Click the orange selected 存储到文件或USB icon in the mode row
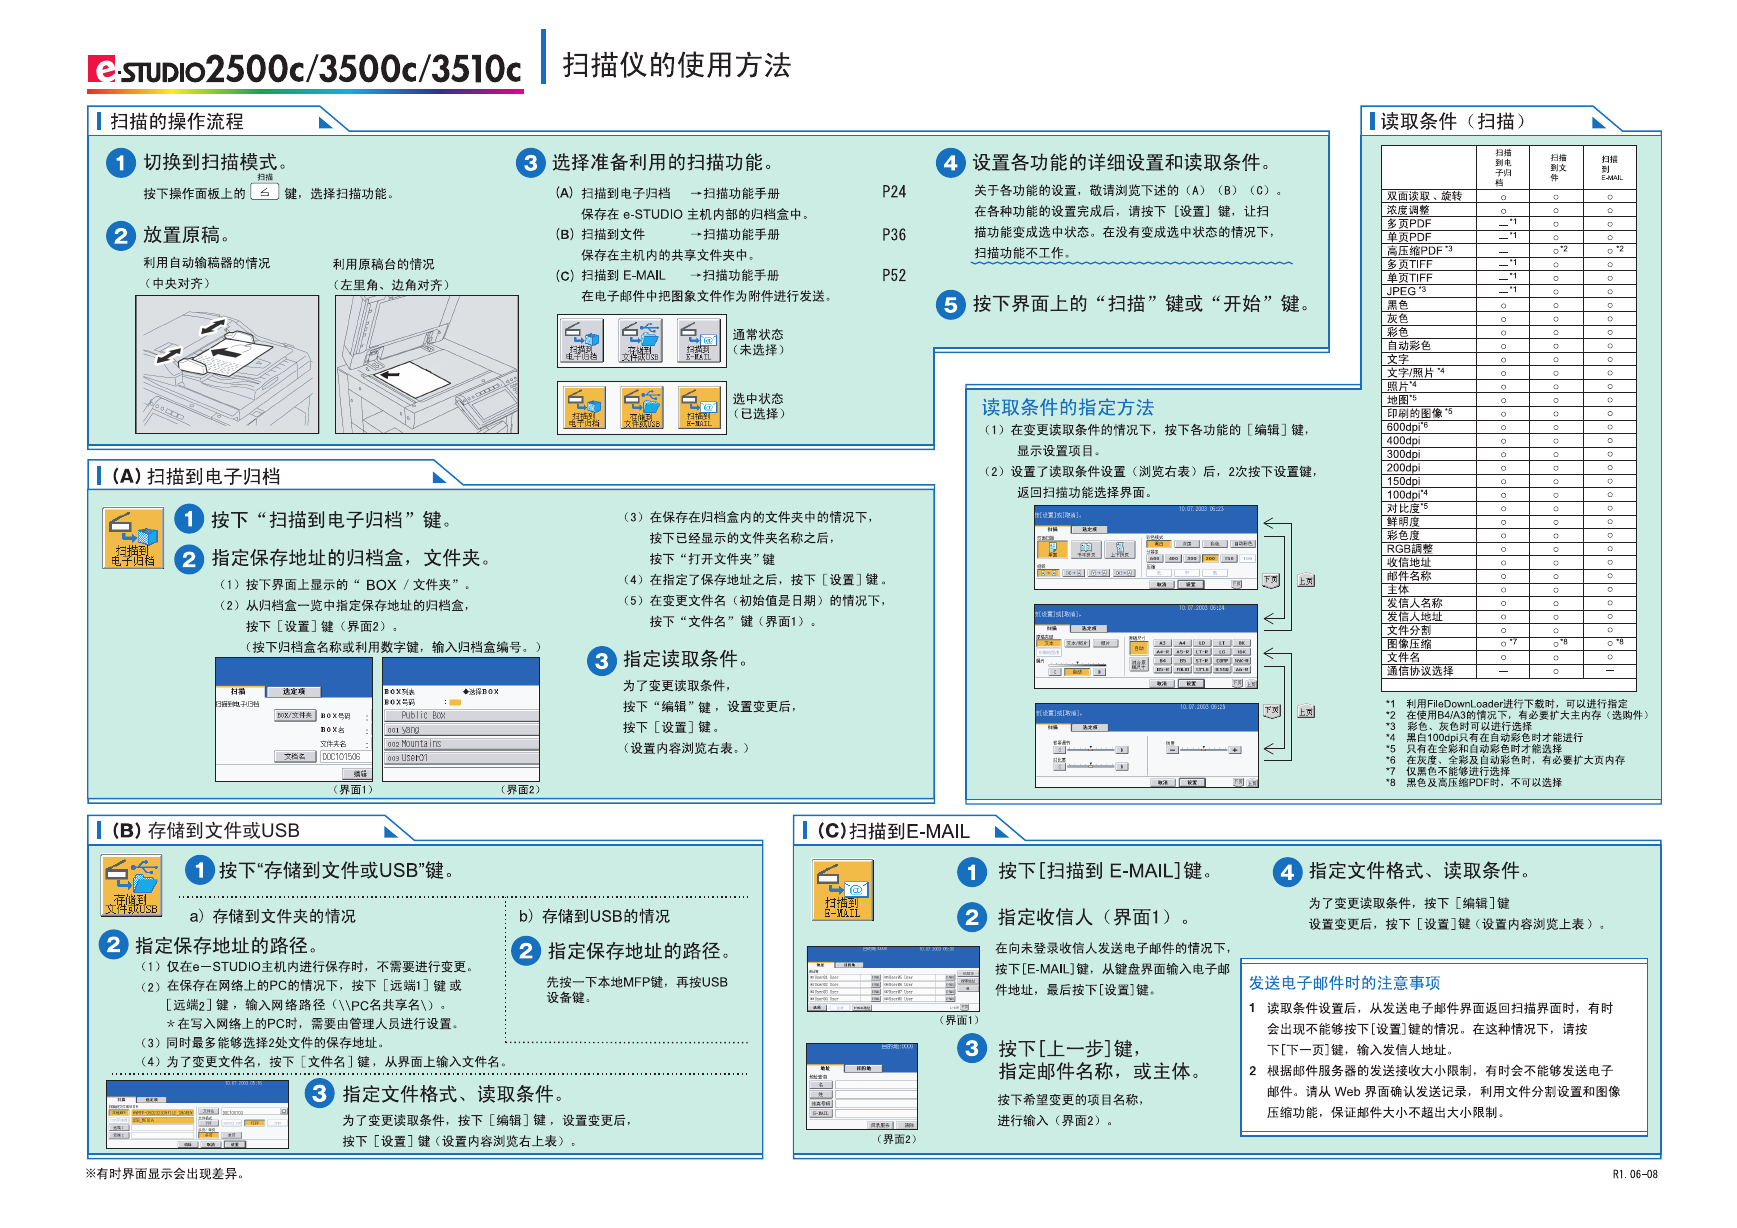 [642, 407]
